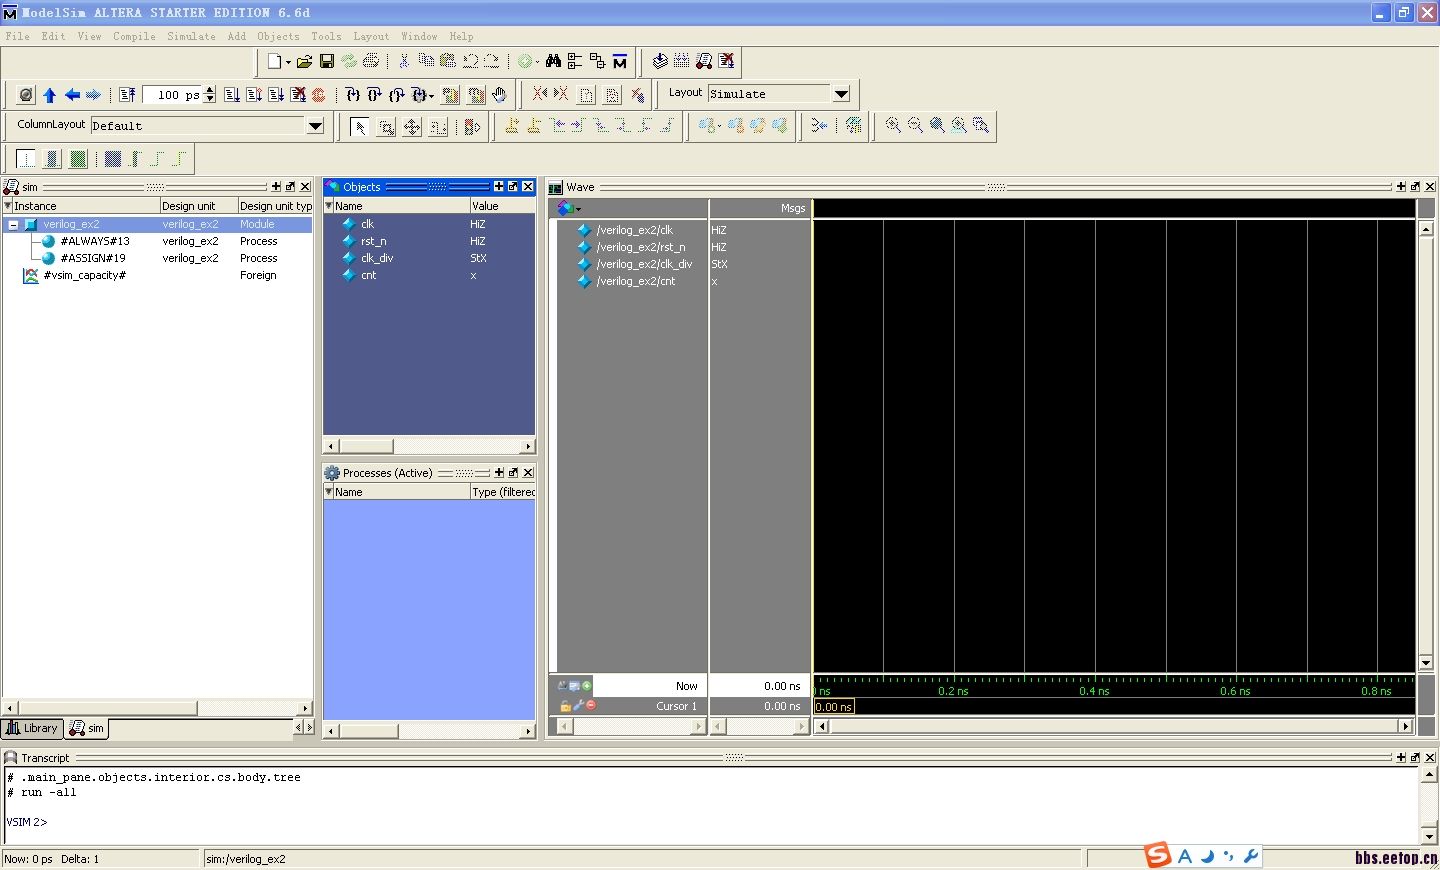Click the Zoom Out magnifier icon
Viewport: 1440px width, 870px height.
[915, 125]
